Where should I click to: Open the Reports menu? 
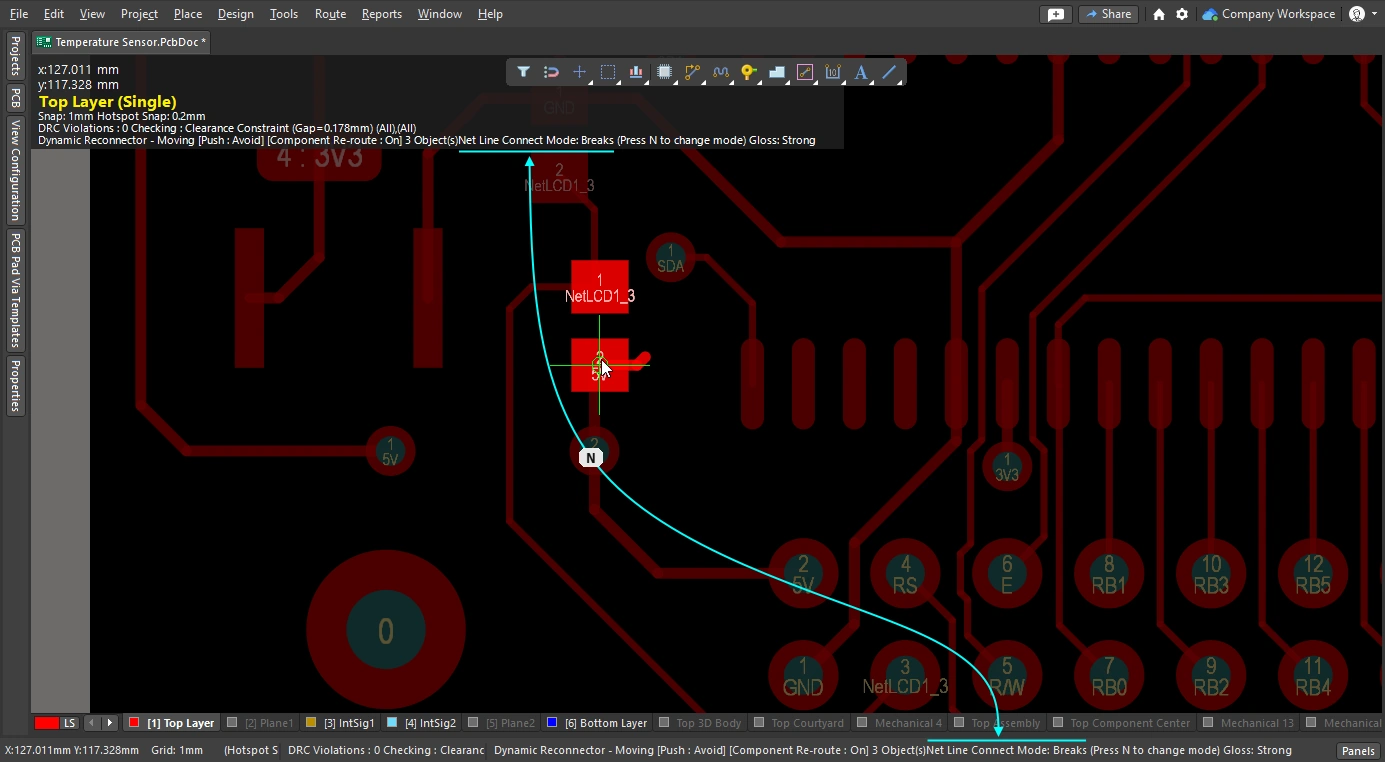(x=382, y=14)
